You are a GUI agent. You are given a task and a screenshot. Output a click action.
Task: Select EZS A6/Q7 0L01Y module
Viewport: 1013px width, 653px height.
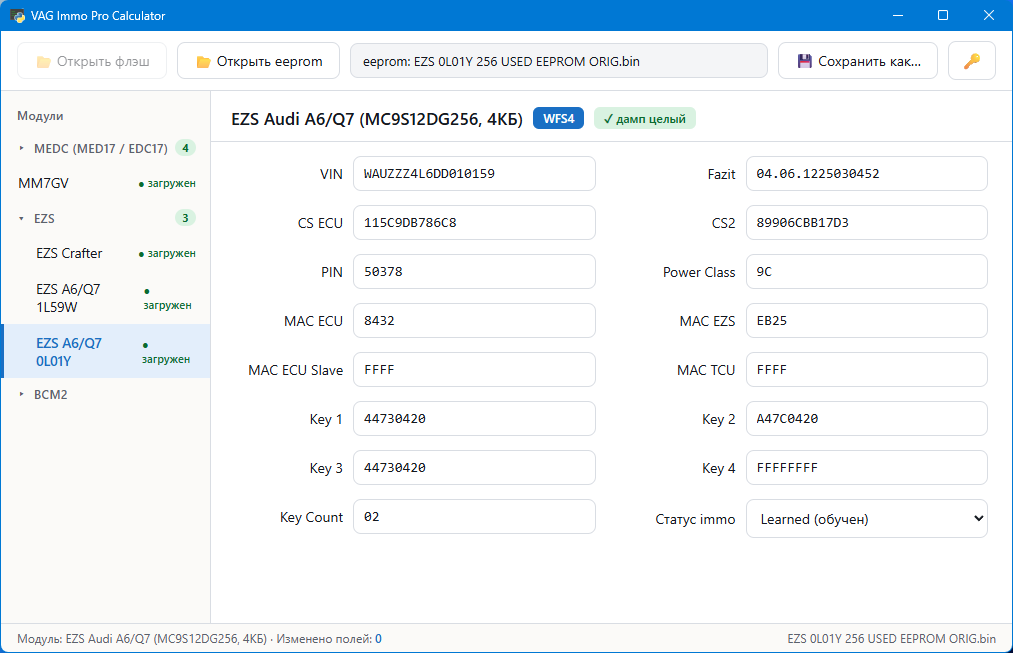[106, 351]
